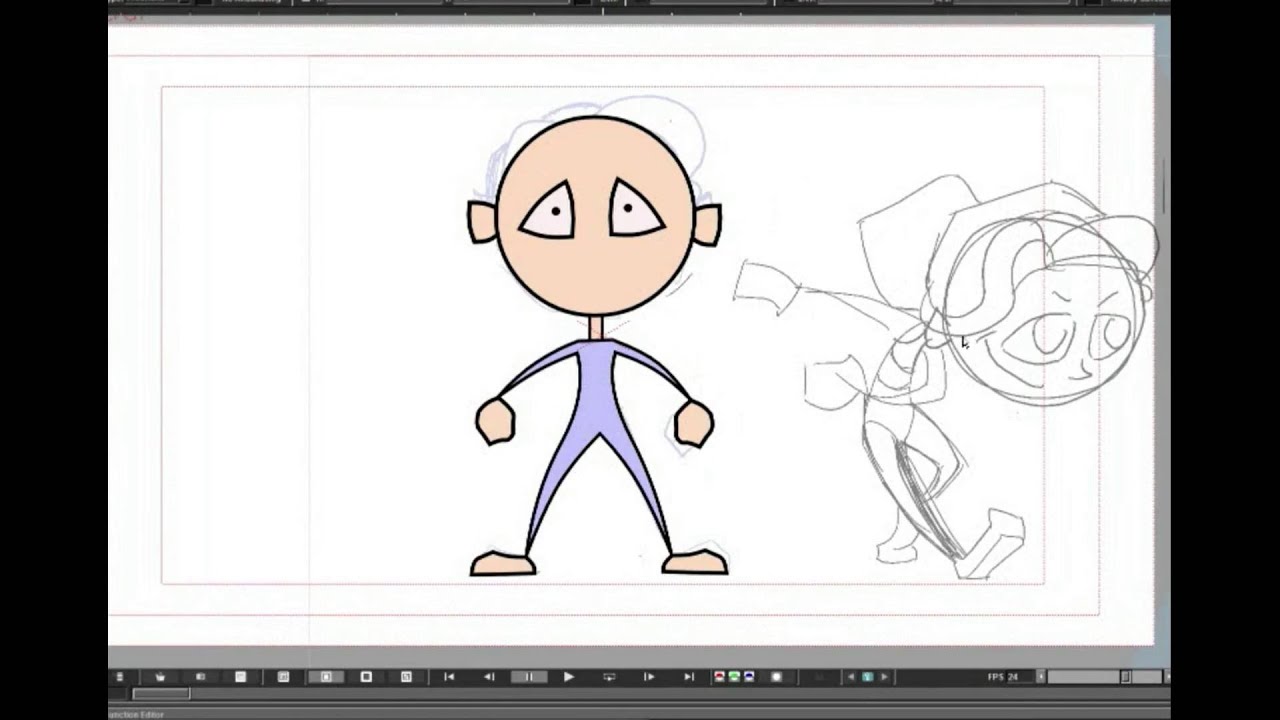Go to the previous key arrow

coord(851,677)
